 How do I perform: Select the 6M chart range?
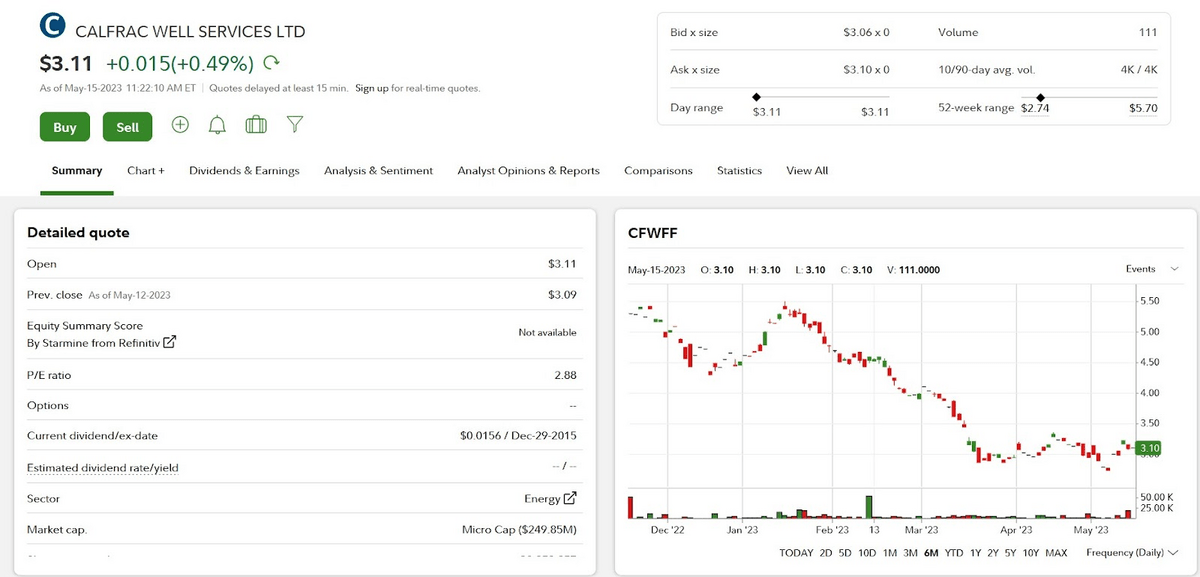(x=931, y=553)
